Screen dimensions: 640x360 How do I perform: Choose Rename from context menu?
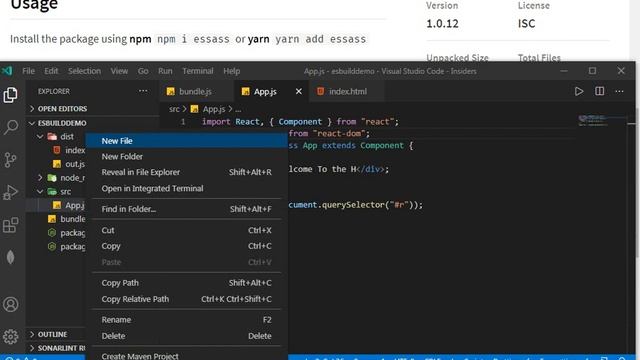pos(187,320)
